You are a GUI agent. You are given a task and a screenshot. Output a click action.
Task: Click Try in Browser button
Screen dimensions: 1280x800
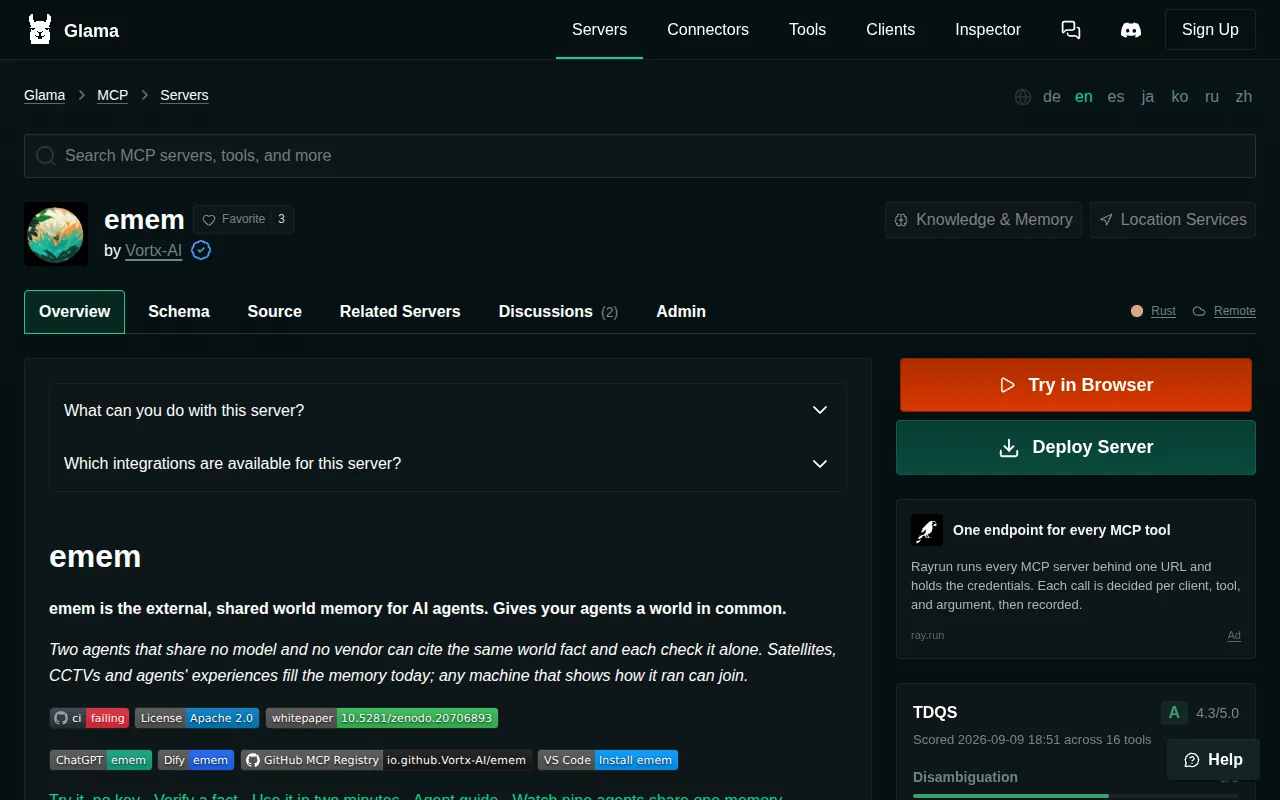(1076, 385)
